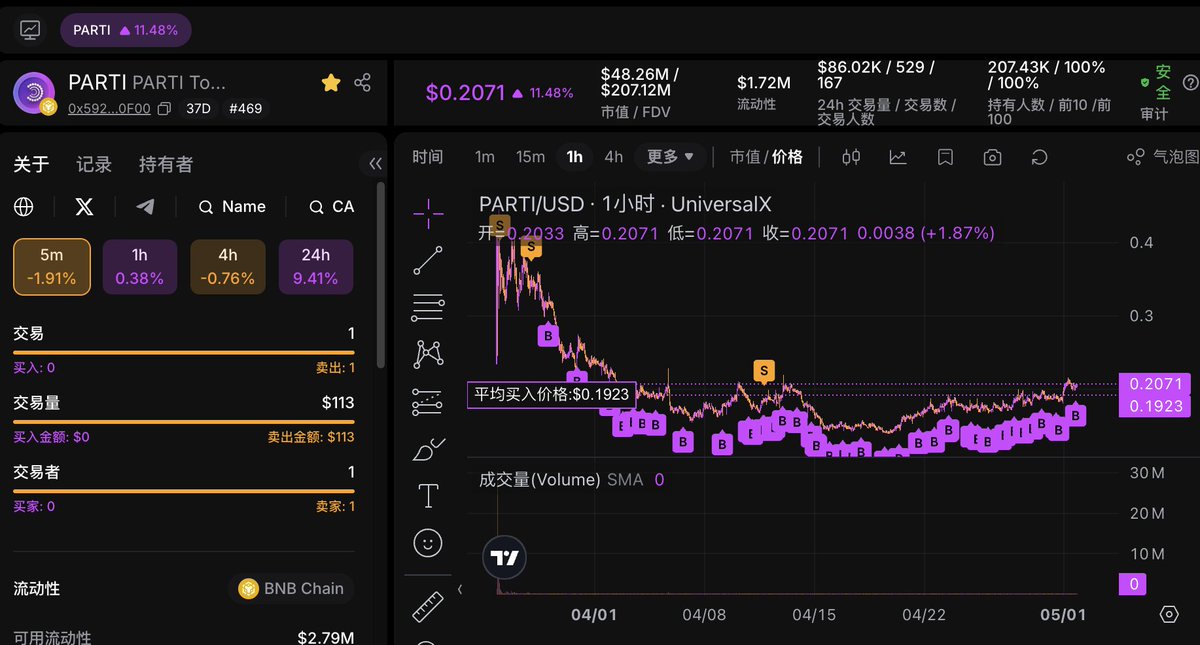Copy the 0x592...0F00 contract address
This screenshot has height=645, width=1200.
(x=165, y=108)
